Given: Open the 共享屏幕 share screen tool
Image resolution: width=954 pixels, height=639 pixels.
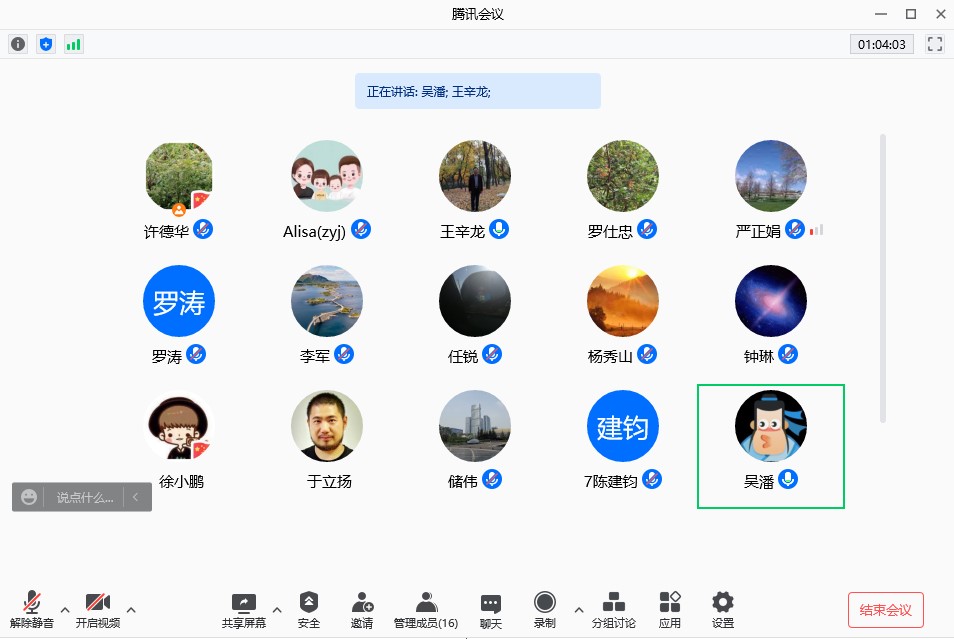Looking at the screenshot, I should pos(244,609).
